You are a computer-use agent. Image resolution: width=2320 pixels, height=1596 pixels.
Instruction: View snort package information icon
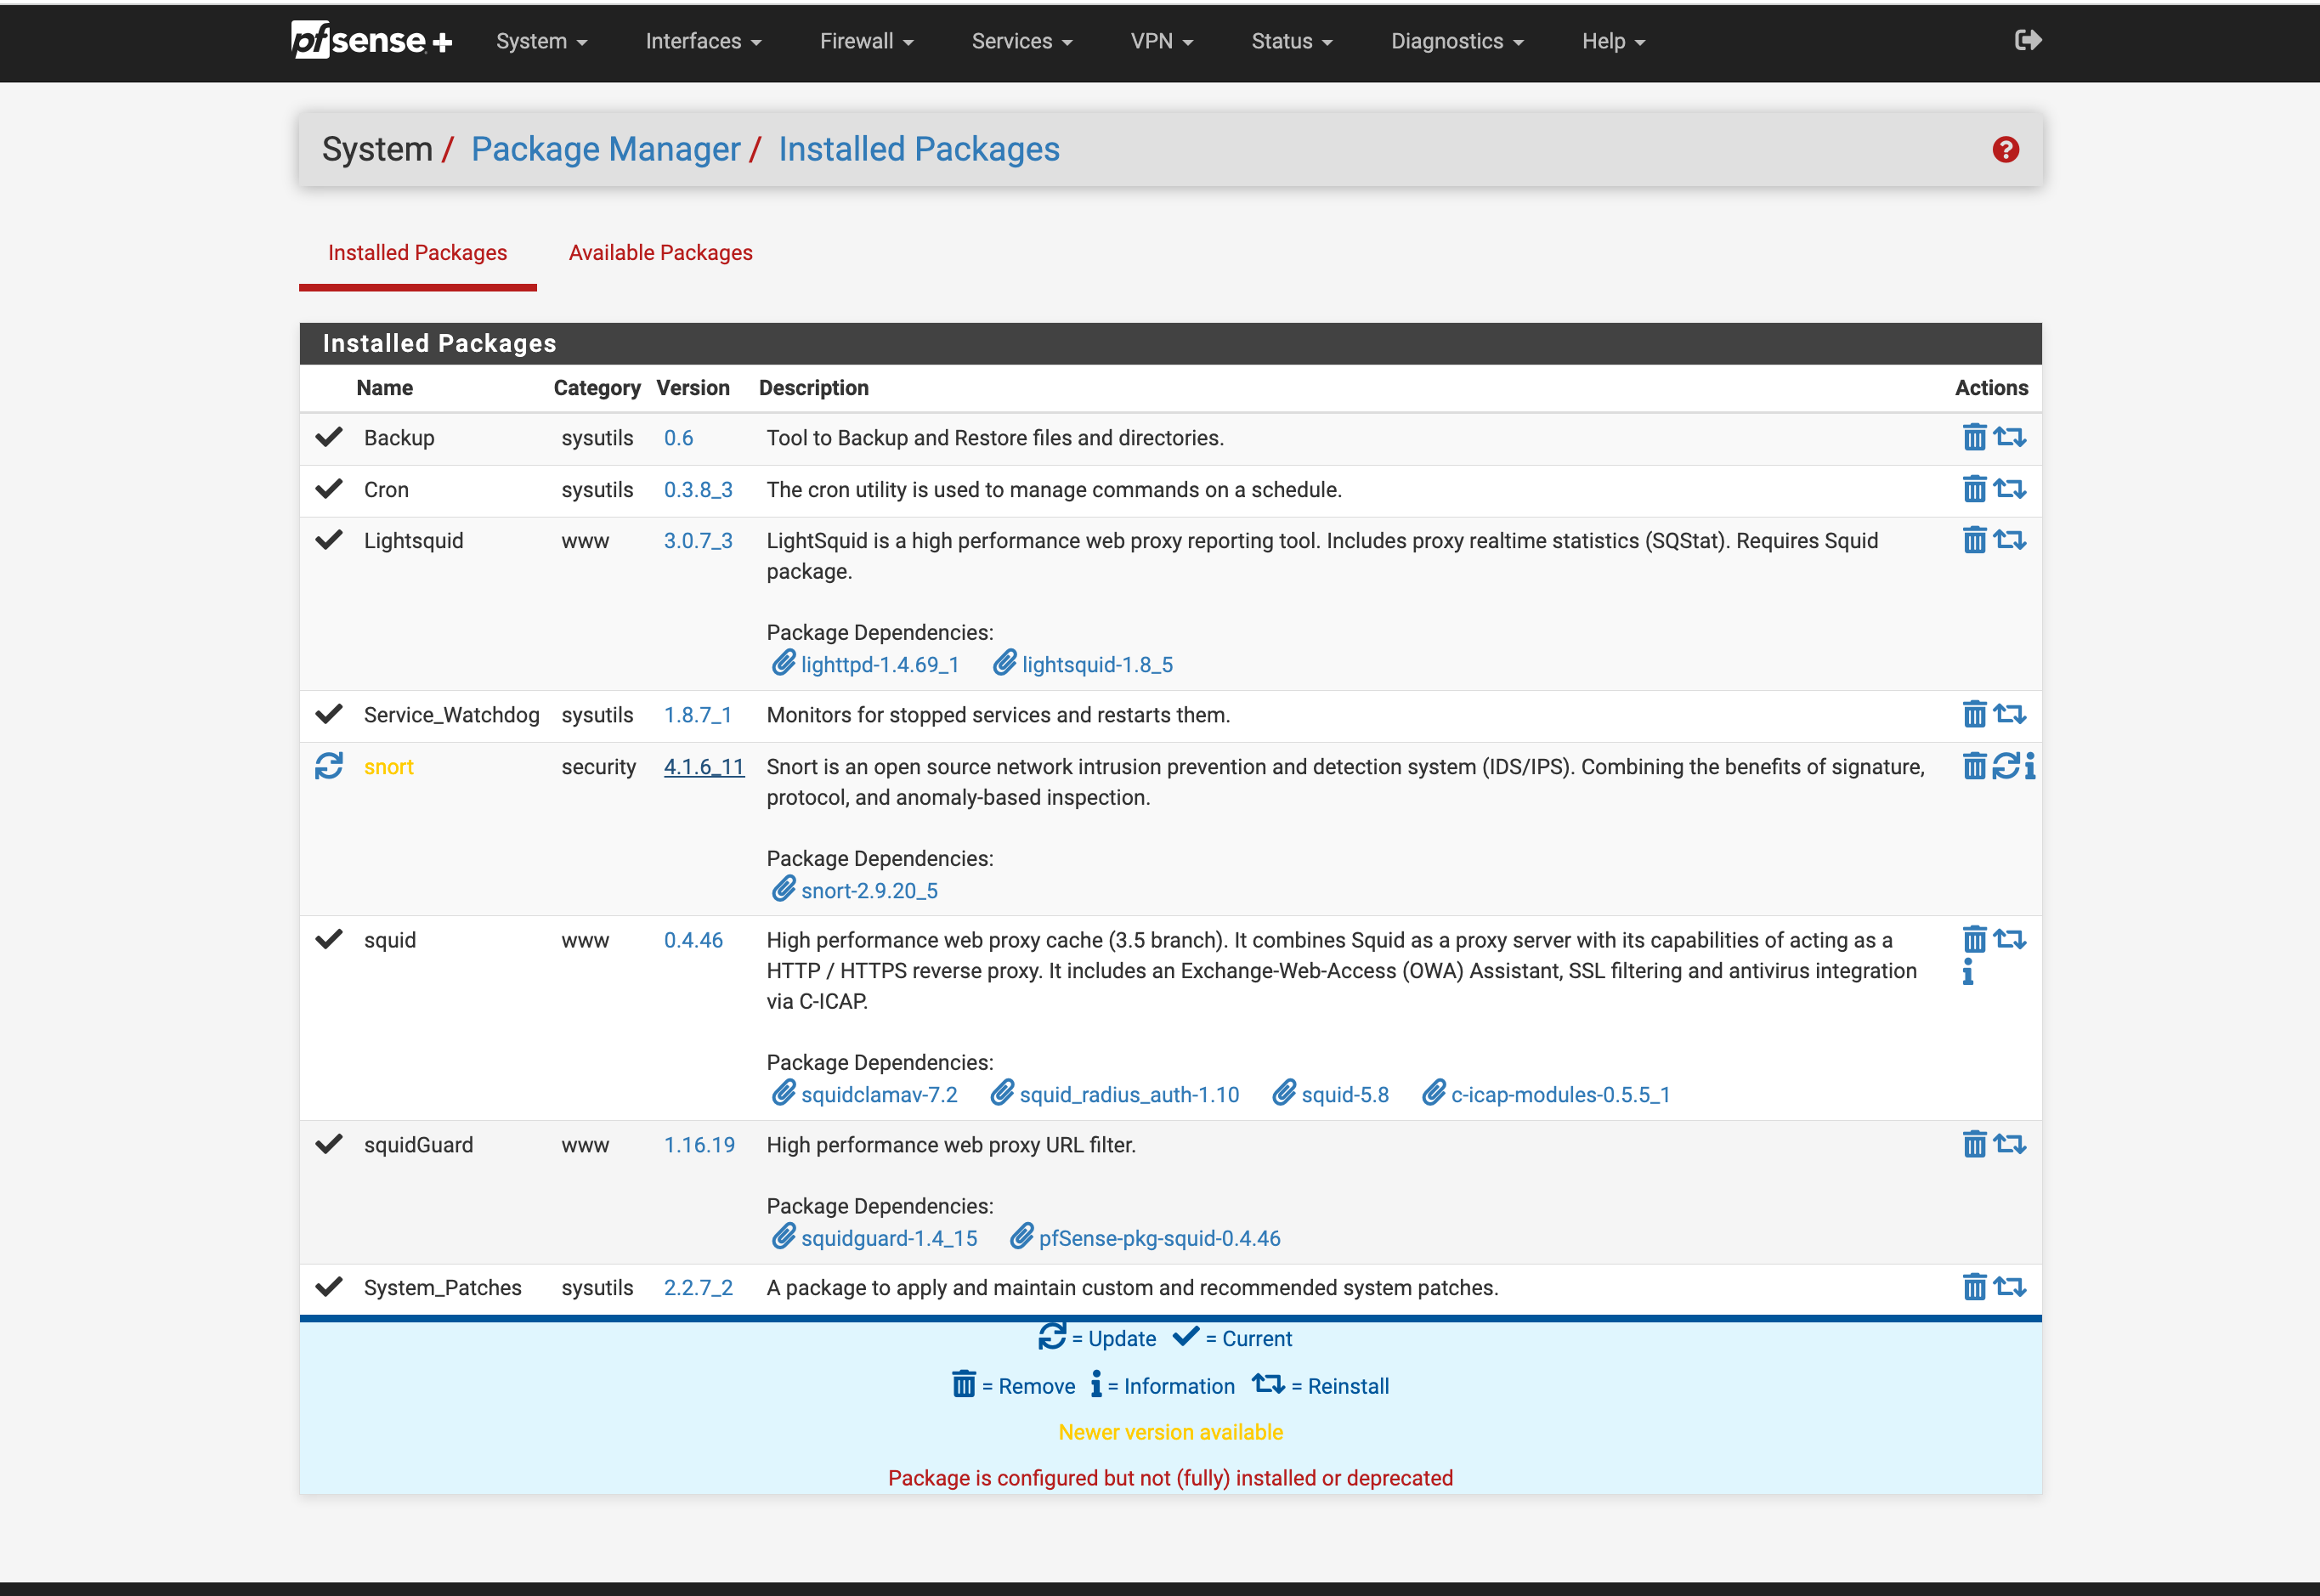pyautogui.click(x=2029, y=767)
